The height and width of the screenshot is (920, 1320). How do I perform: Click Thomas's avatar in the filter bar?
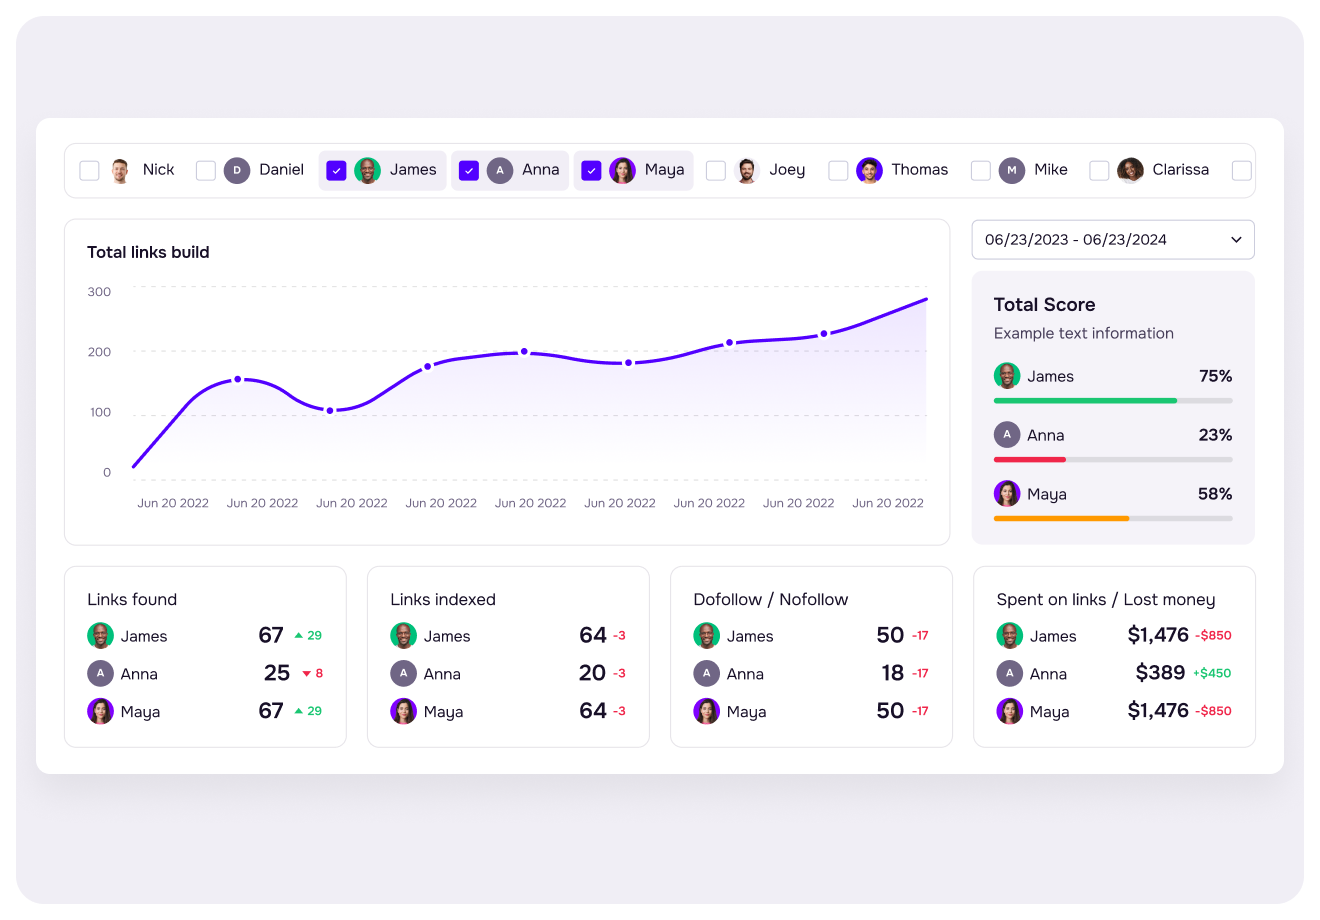pyautogui.click(x=869, y=171)
